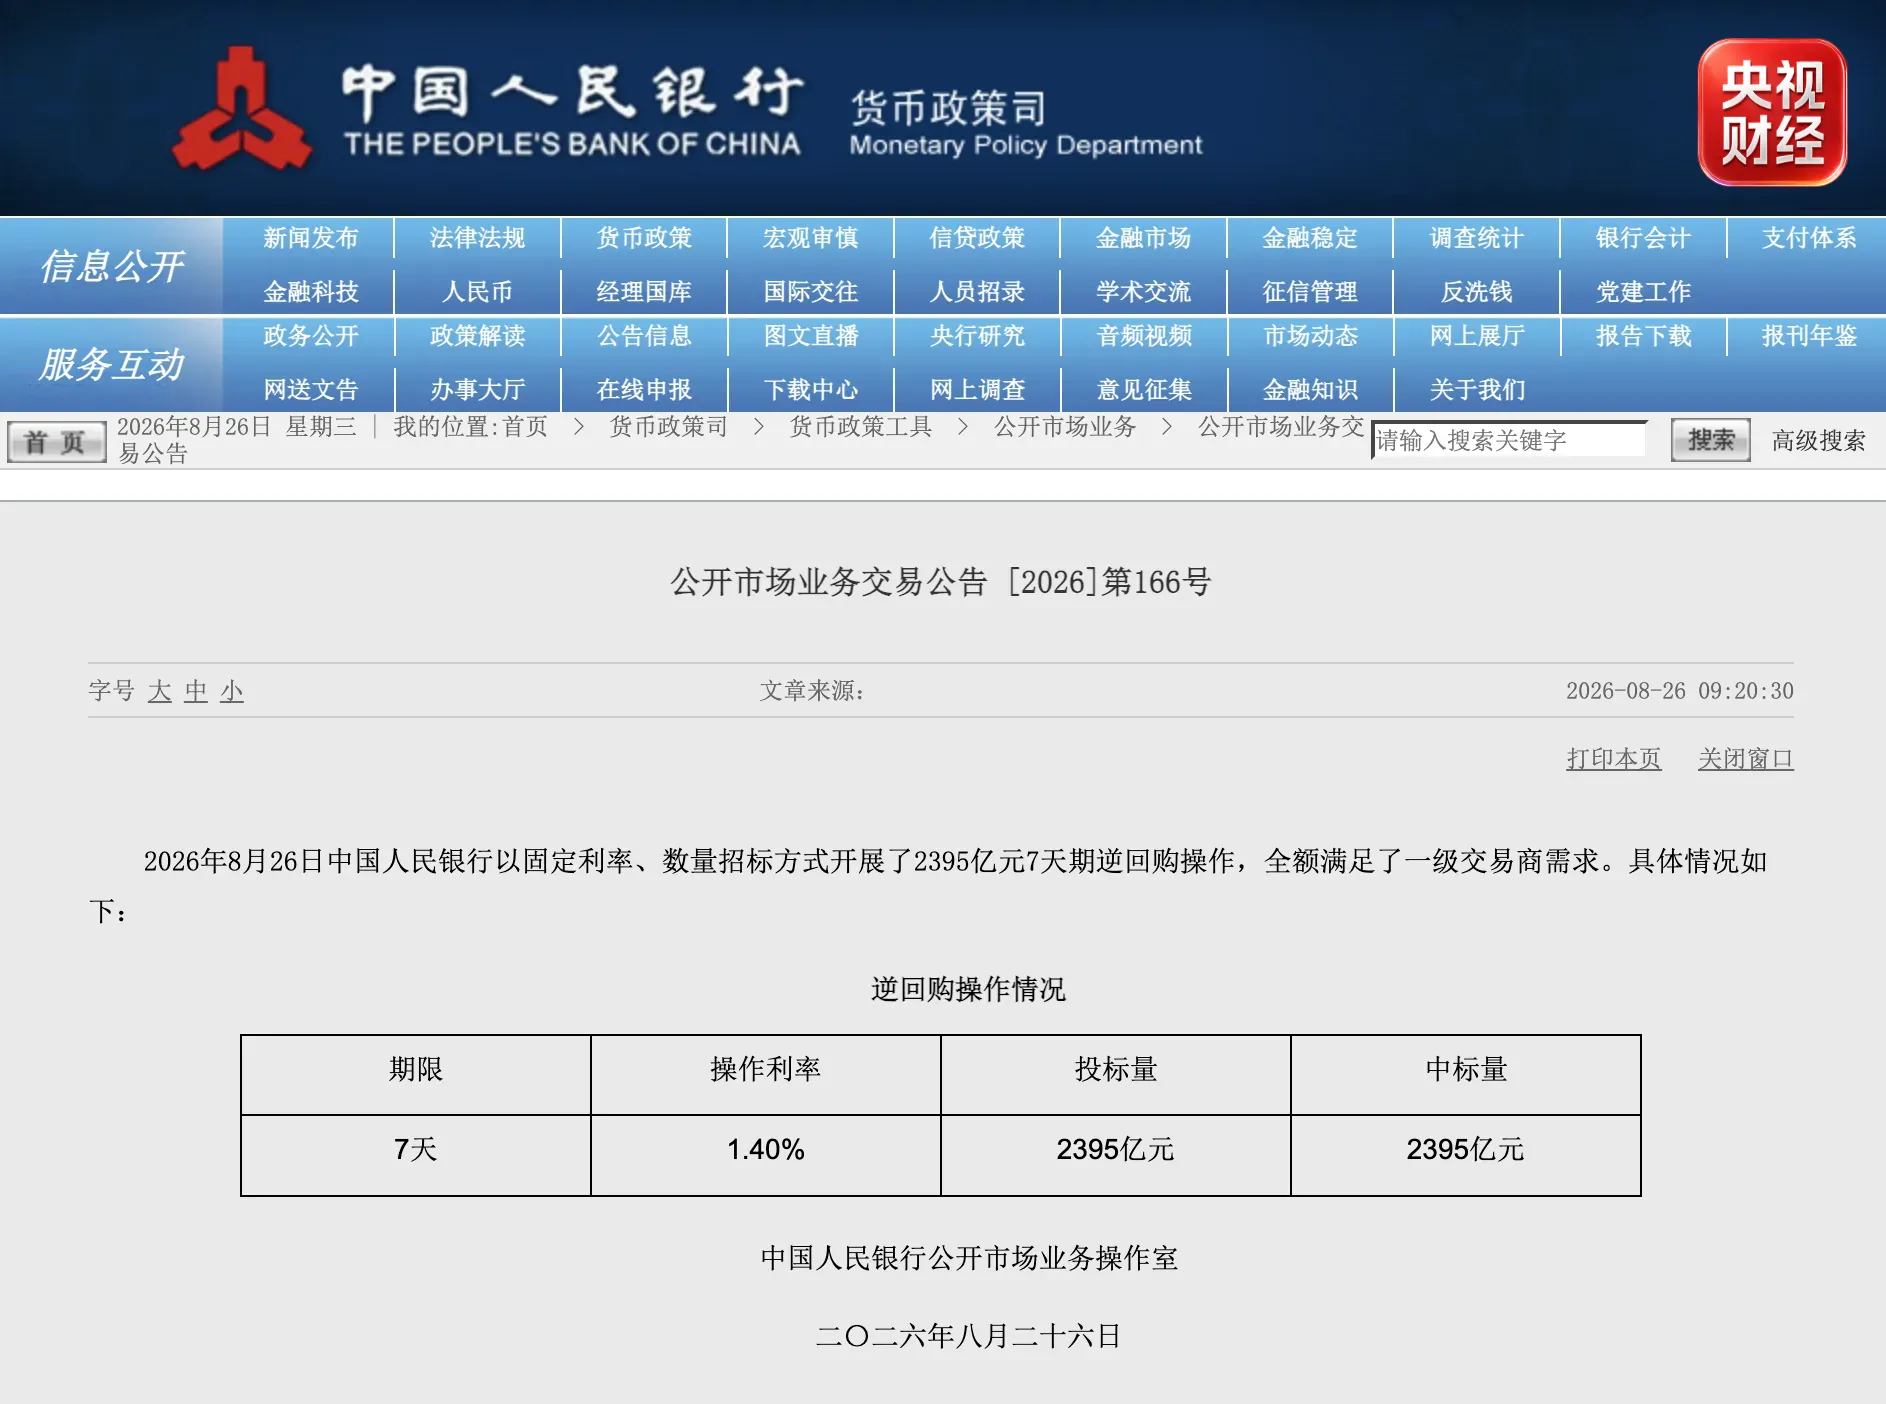This screenshot has width=1886, height=1404.
Task: Open 调查统计 section
Action: coord(1476,238)
